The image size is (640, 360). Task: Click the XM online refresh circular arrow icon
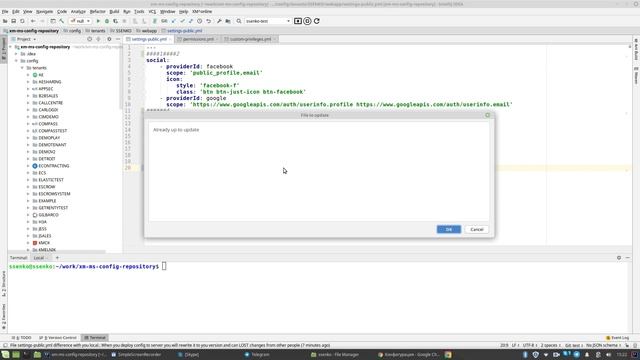316,21
